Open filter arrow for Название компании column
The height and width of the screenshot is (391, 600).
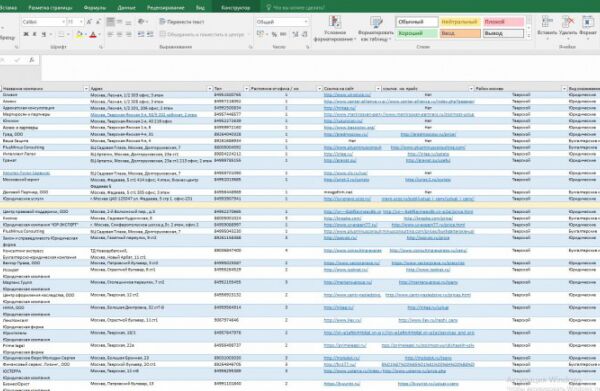point(86,89)
